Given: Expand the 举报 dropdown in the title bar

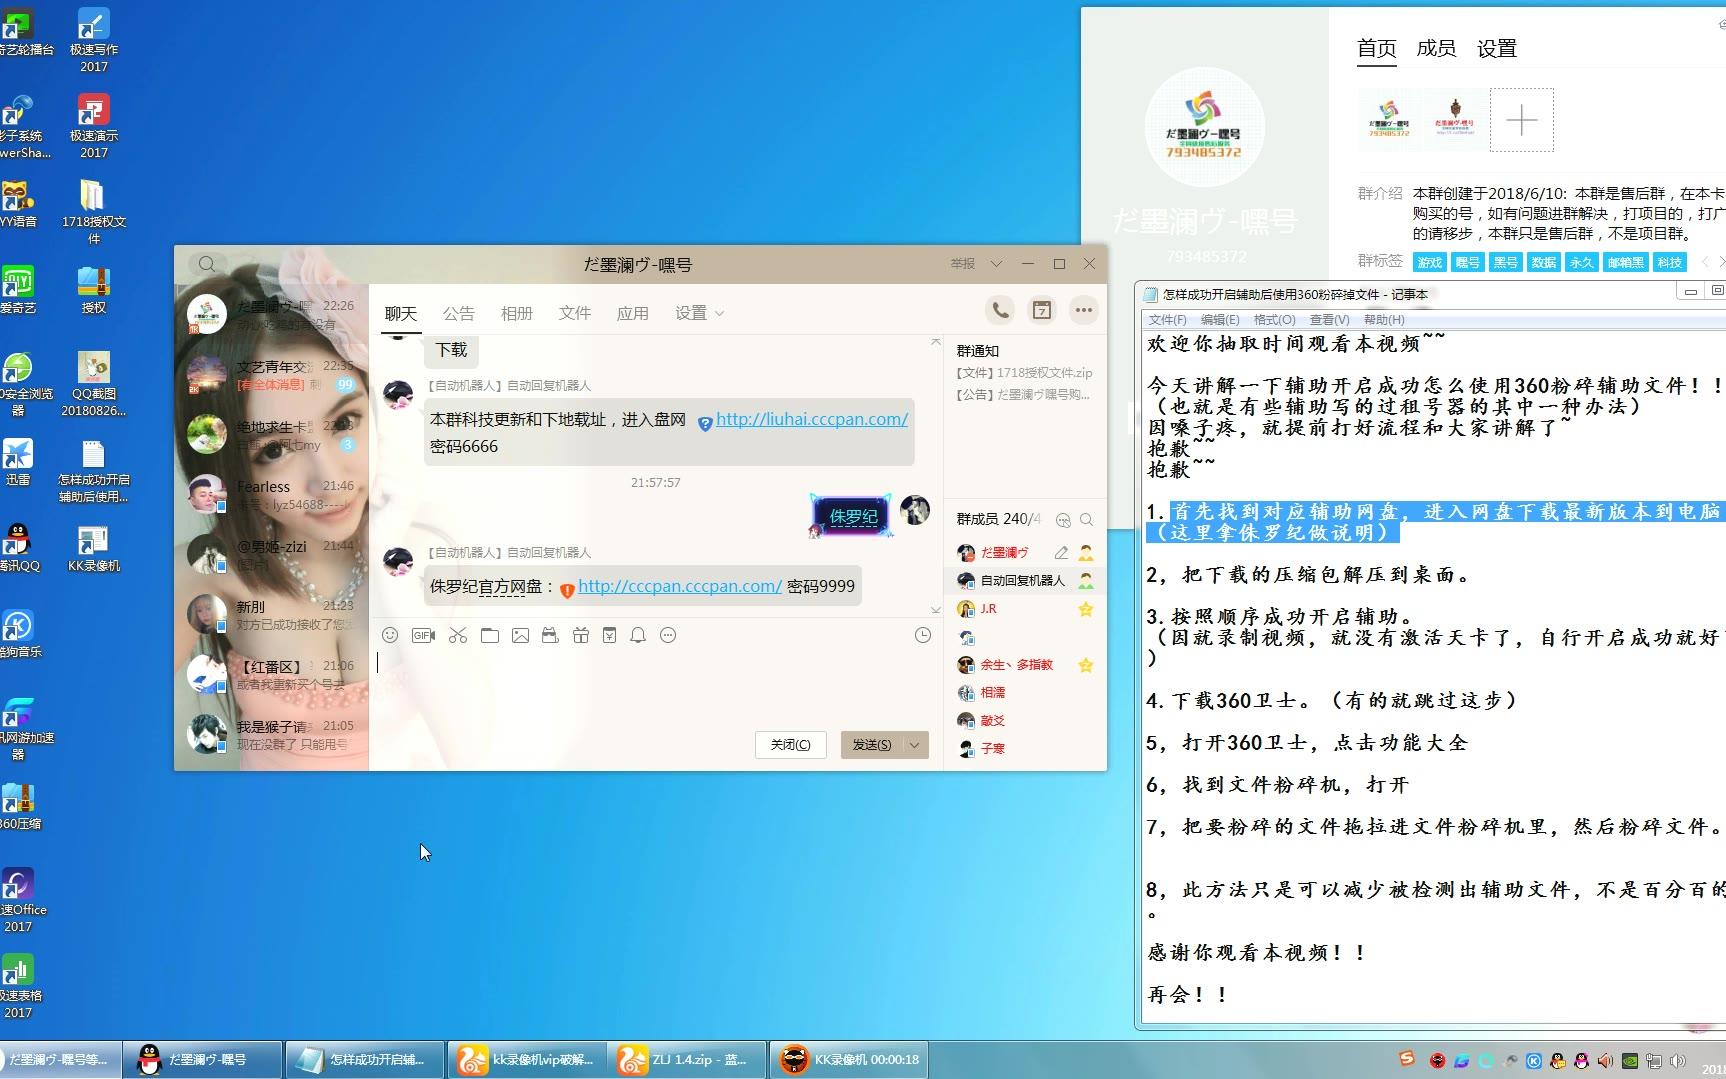Looking at the screenshot, I should (x=994, y=263).
